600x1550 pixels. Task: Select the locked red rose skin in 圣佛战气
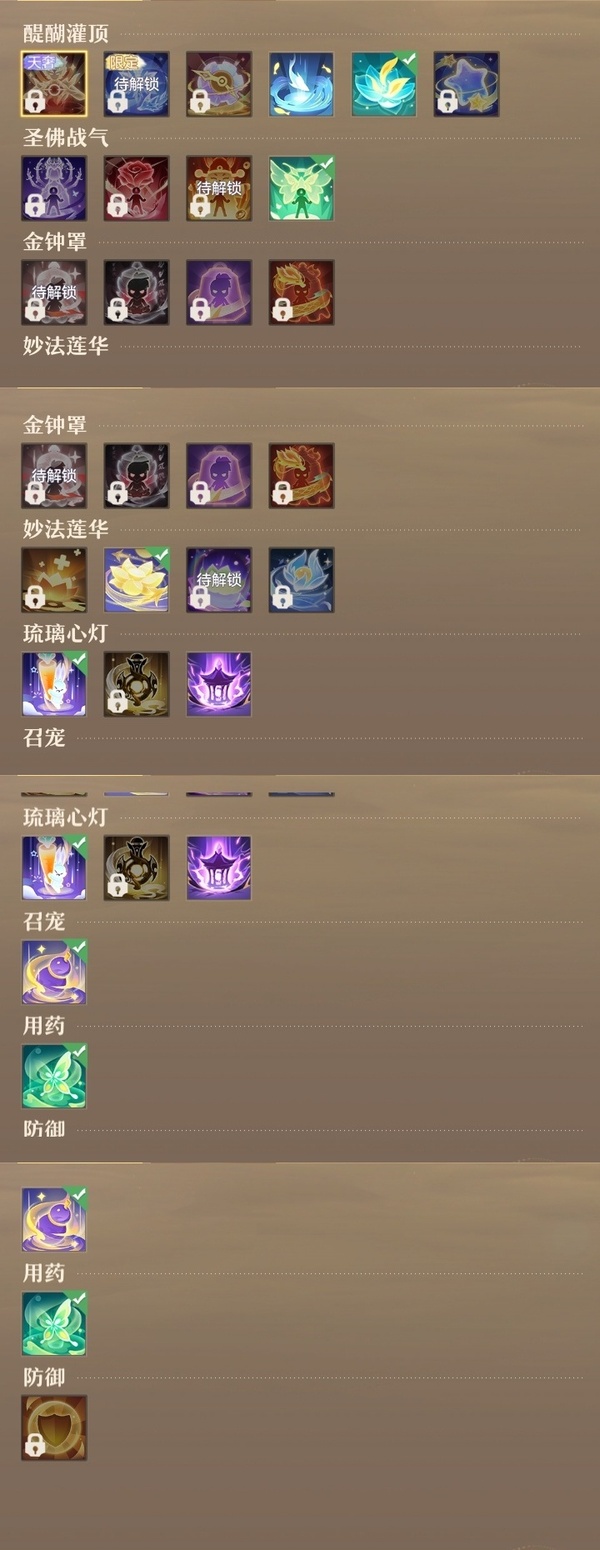point(136,188)
